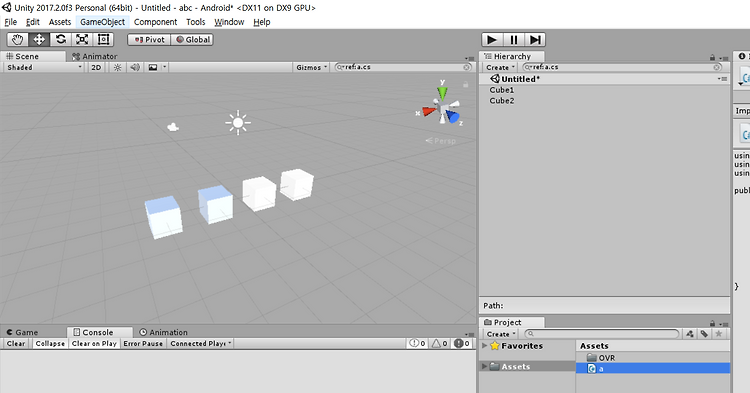Viewport: 750px width, 393px height.
Task: Select the camera gizmo in scene
Action: coord(173,127)
